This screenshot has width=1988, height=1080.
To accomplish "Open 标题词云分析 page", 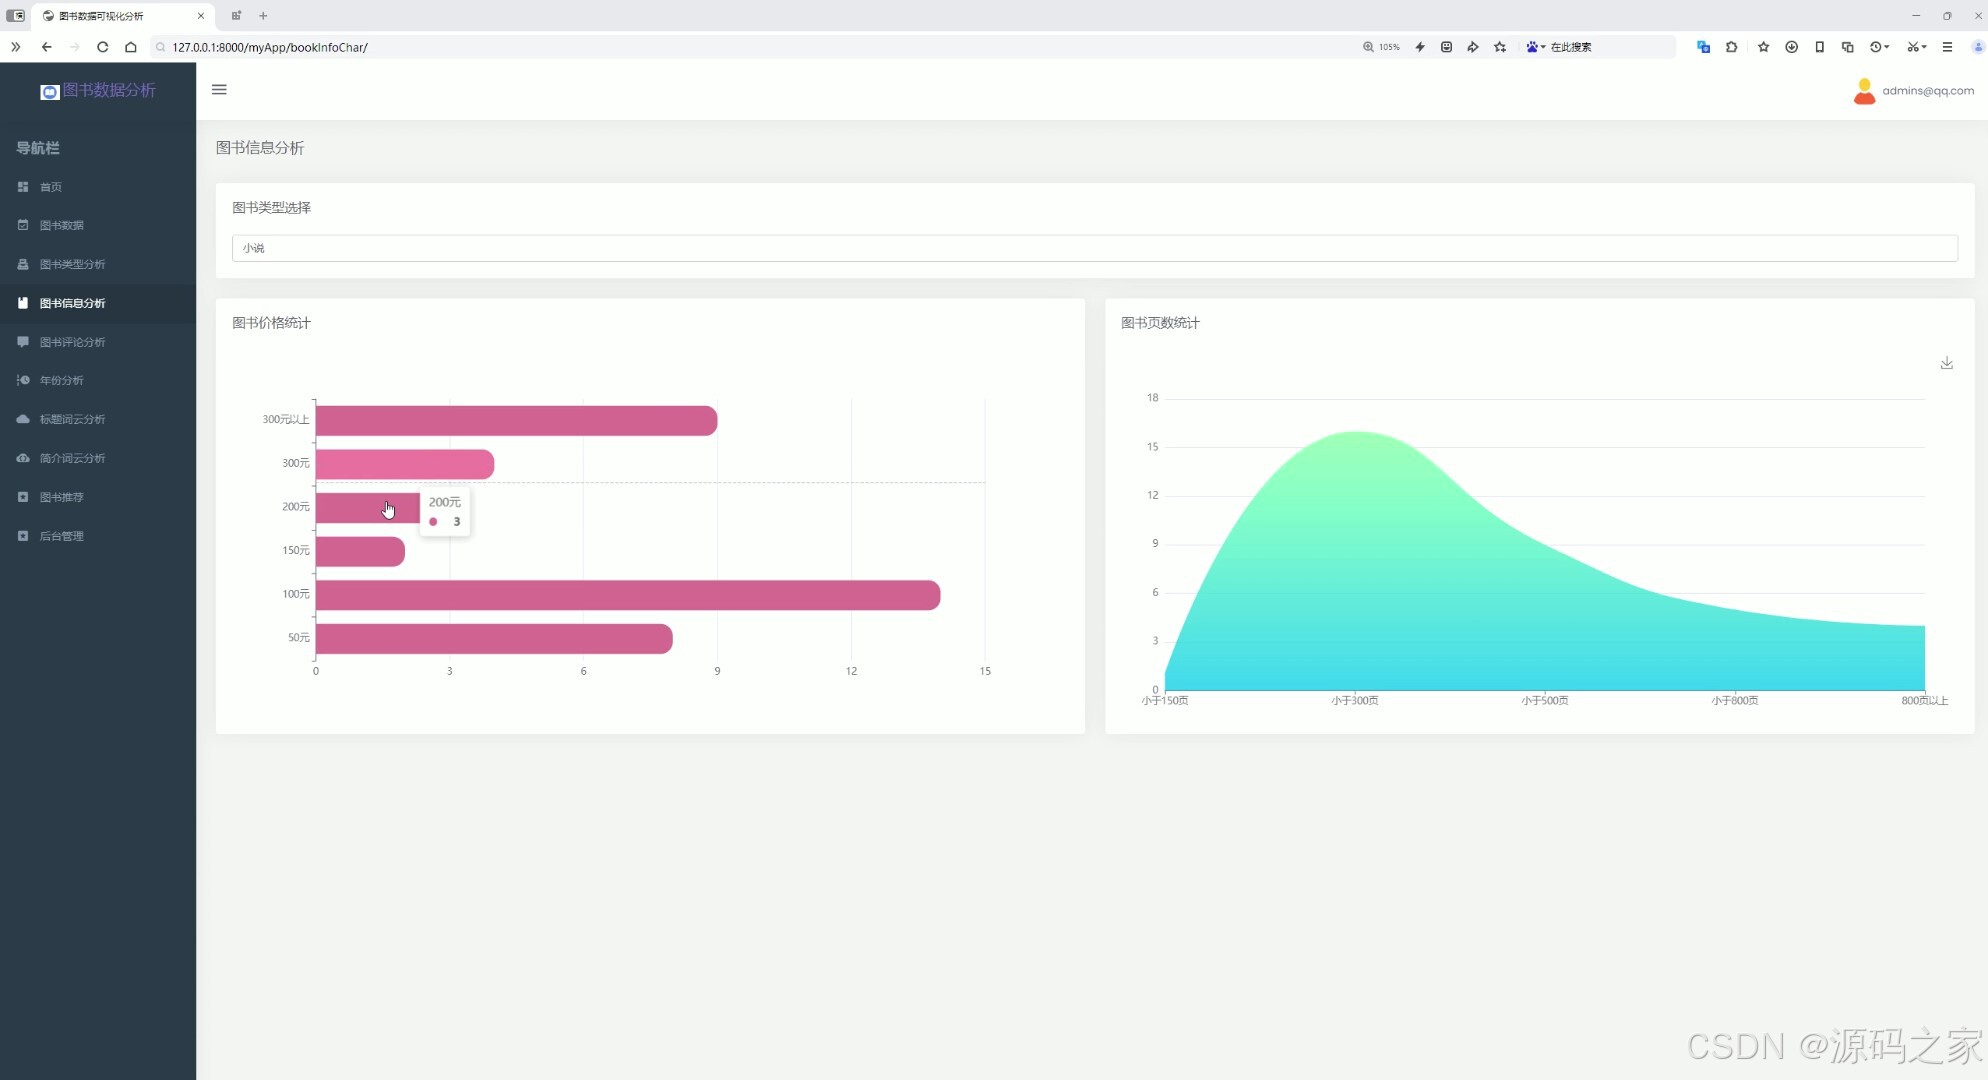I will coord(72,419).
